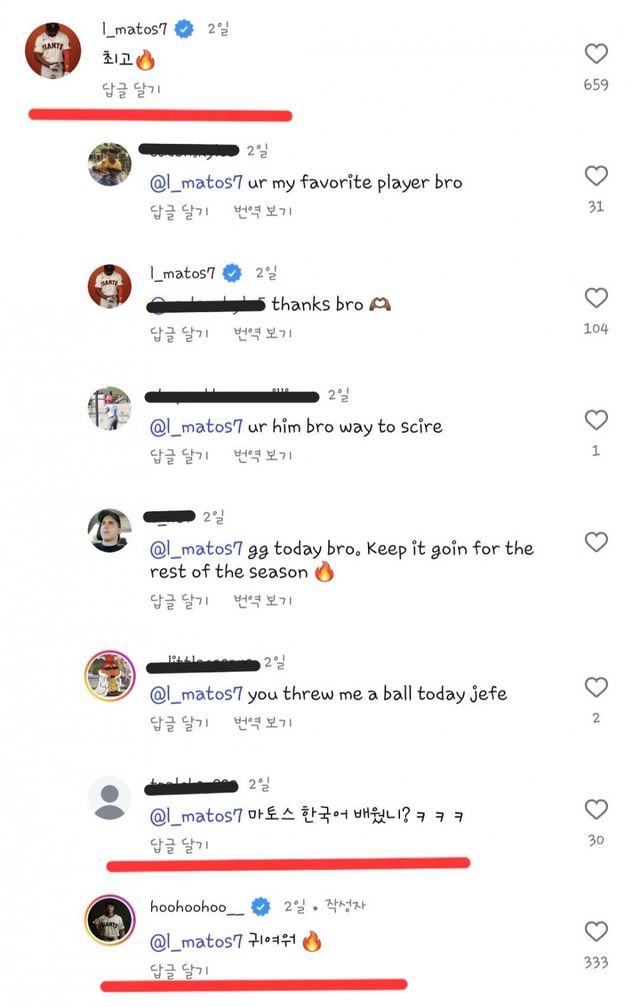
Task: Click @l_matos7 mention in 'ur him bro' comment
Action: point(196,426)
